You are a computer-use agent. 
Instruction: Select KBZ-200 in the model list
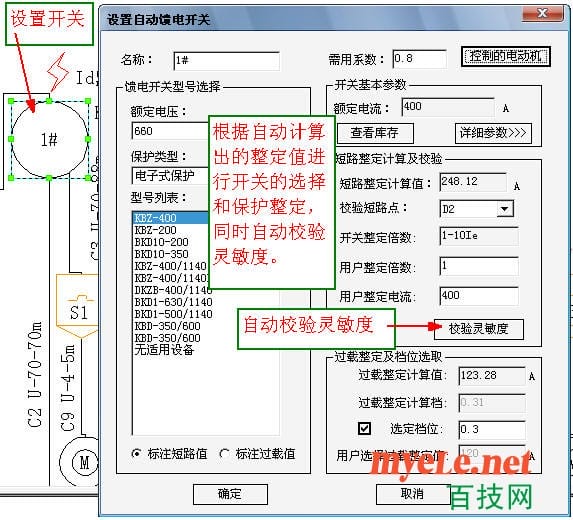(x=156, y=230)
